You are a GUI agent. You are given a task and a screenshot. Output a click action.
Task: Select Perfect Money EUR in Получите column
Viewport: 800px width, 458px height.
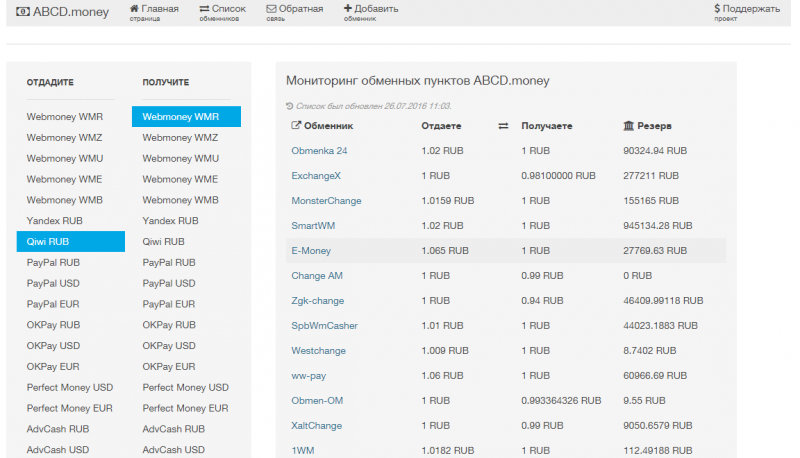186,408
